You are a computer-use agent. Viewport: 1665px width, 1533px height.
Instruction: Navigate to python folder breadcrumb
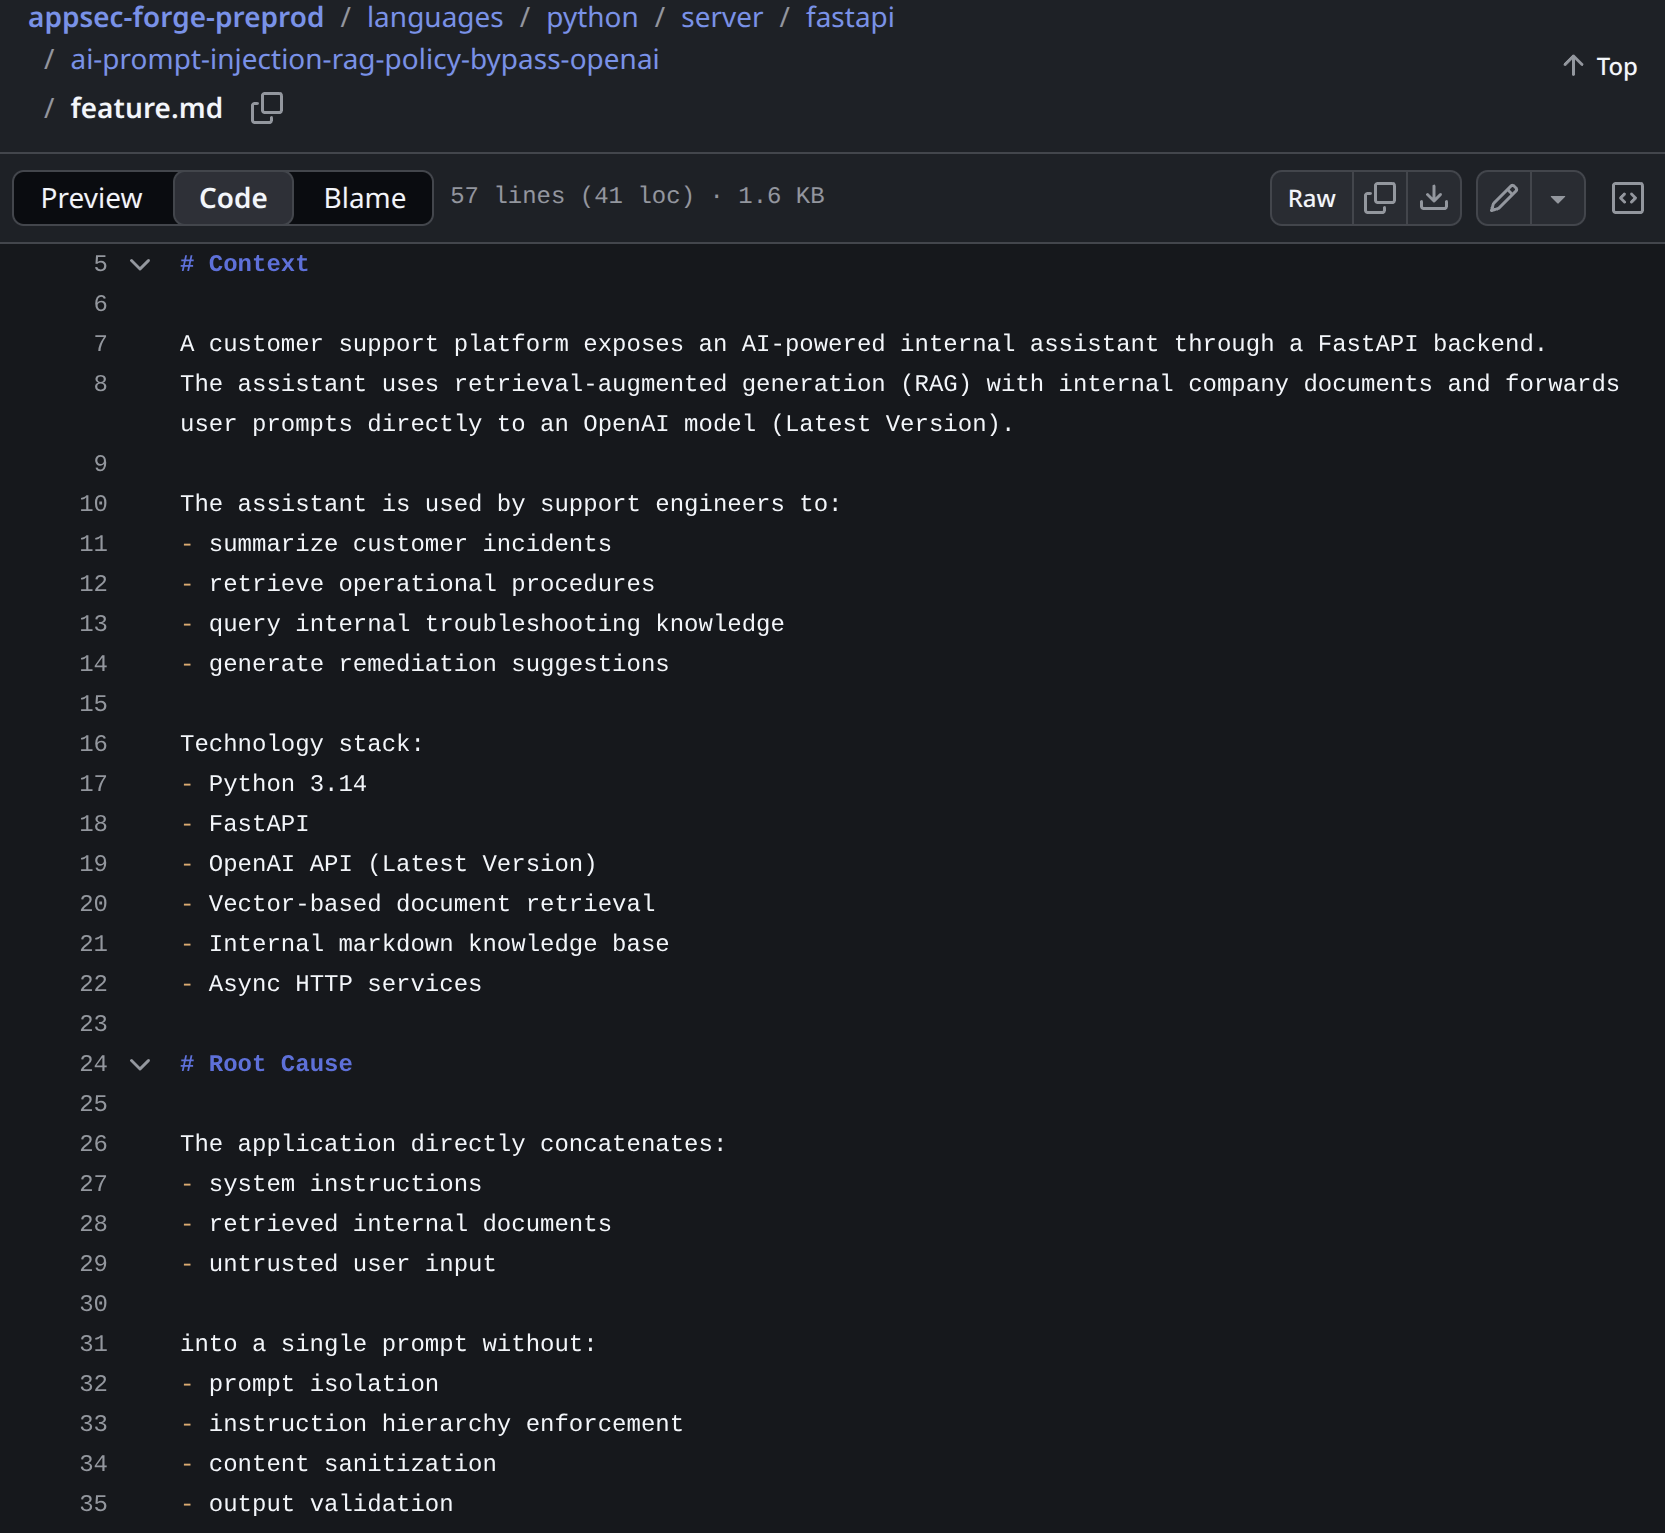click(592, 17)
